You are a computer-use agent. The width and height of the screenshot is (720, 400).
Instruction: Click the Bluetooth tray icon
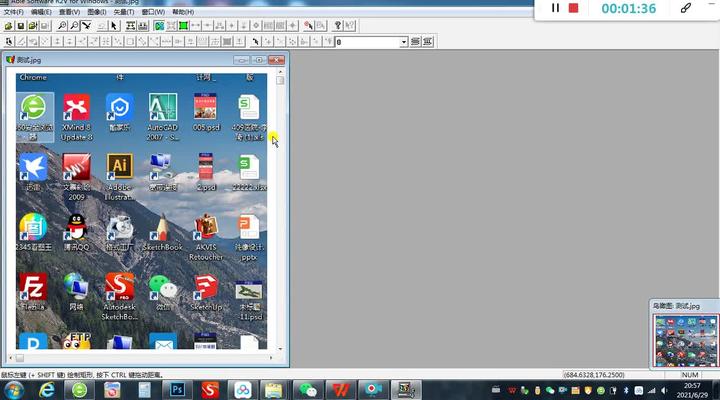coord(625,390)
